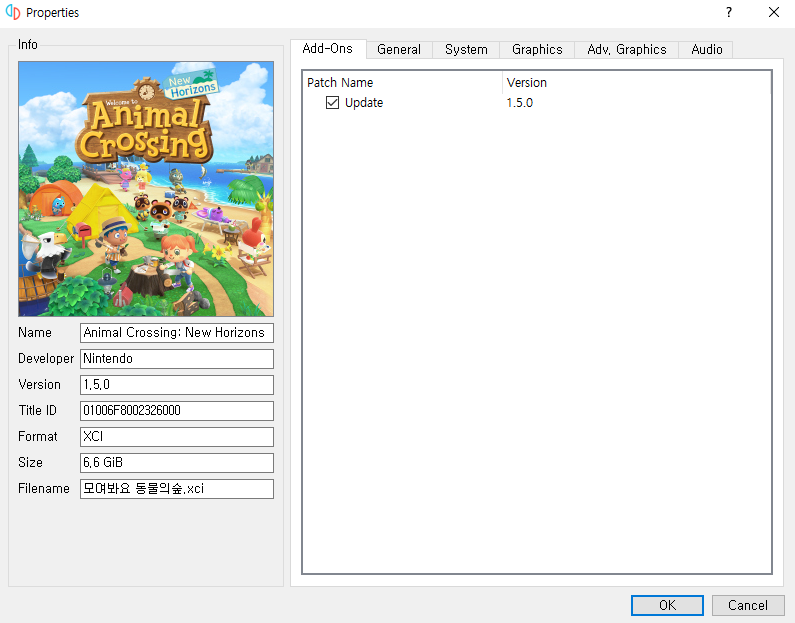Click the Developer field showing Nintendo
Screen dimensions: 795x623
(x=177, y=359)
